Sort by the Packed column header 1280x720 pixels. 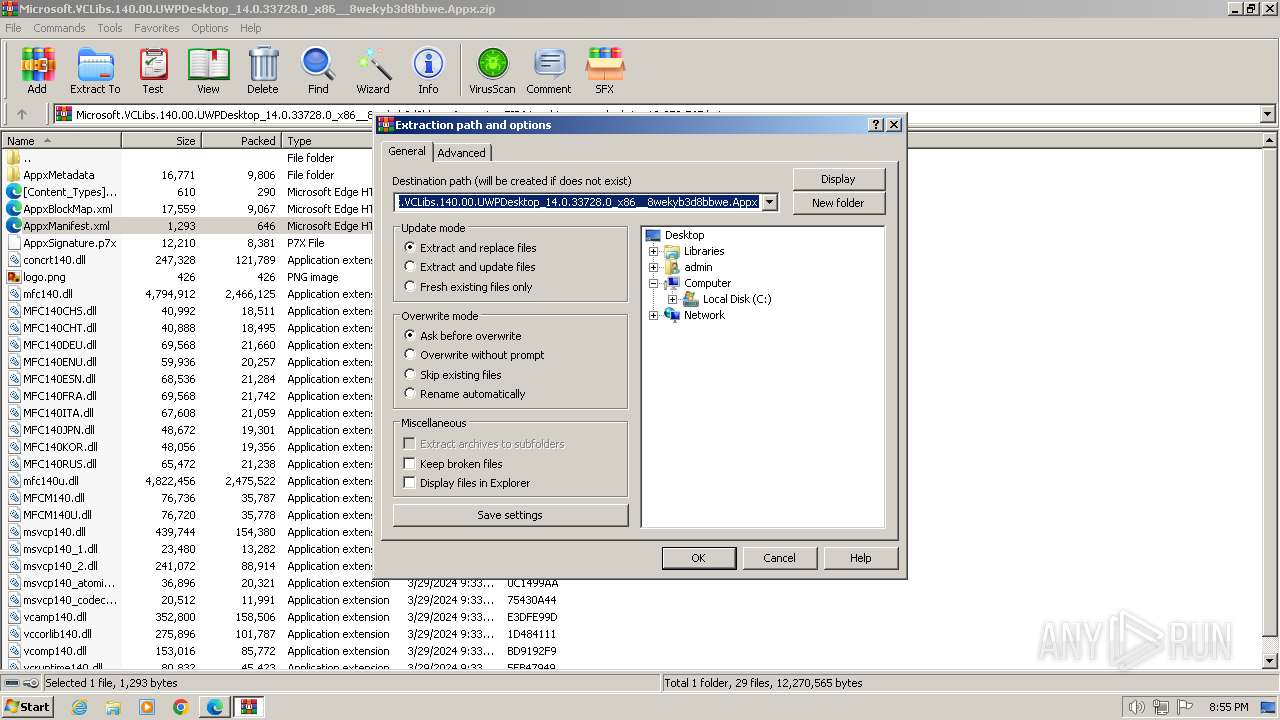(x=241, y=141)
